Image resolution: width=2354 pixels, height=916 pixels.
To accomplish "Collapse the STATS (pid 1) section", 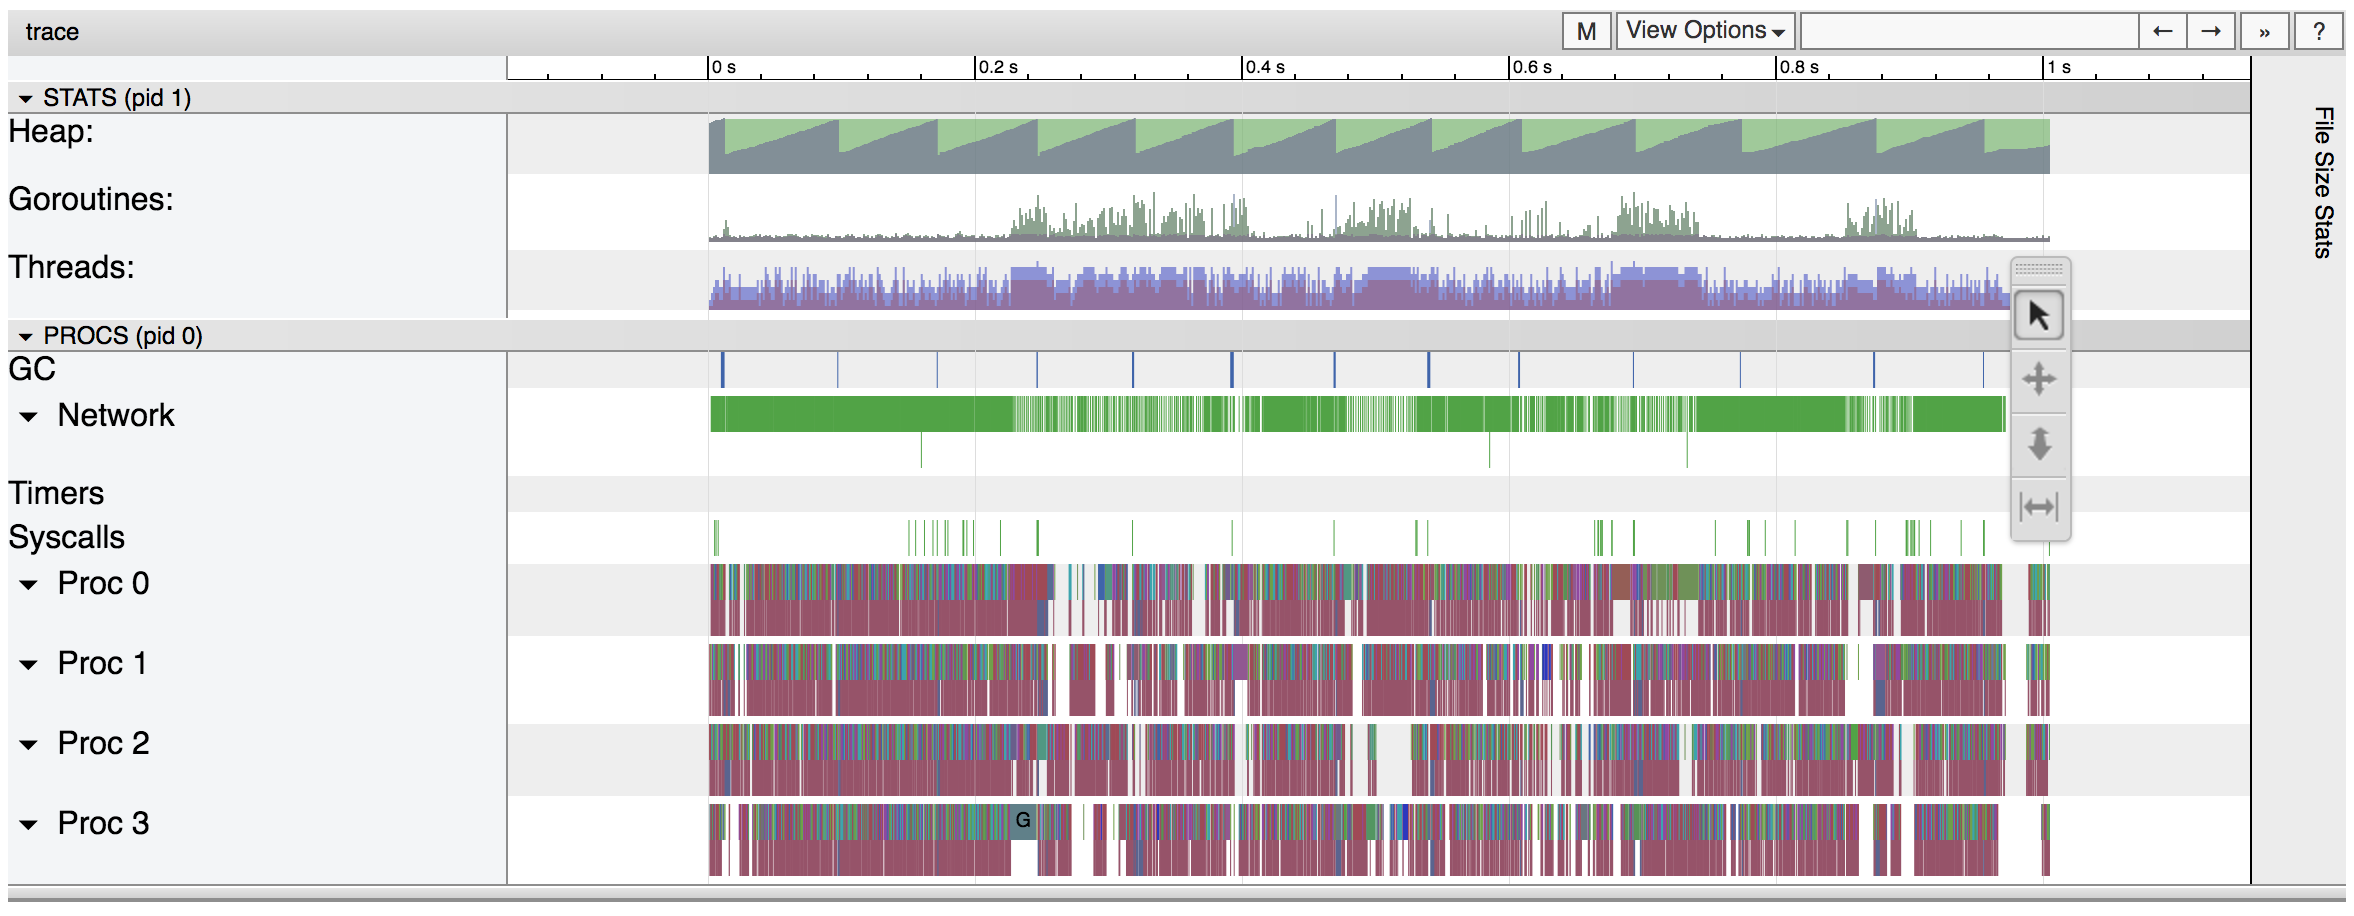I will pos(26,98).
